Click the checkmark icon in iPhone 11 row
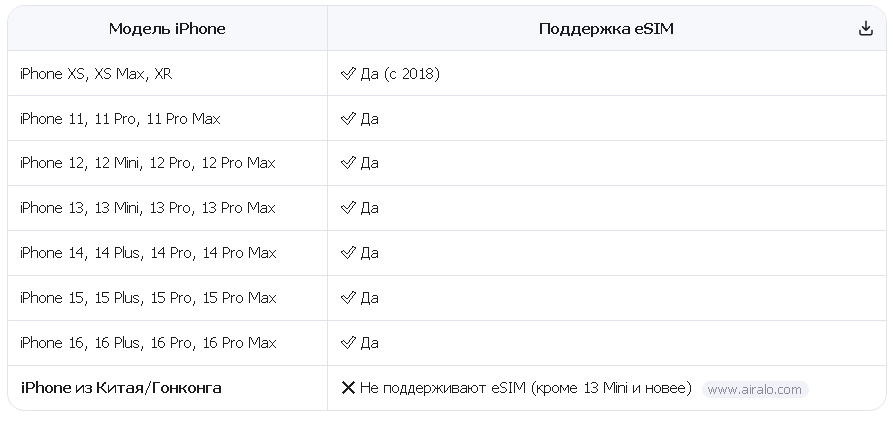This screenshot has height=422, width=893. pyautogui.click(x=348, y=119)
